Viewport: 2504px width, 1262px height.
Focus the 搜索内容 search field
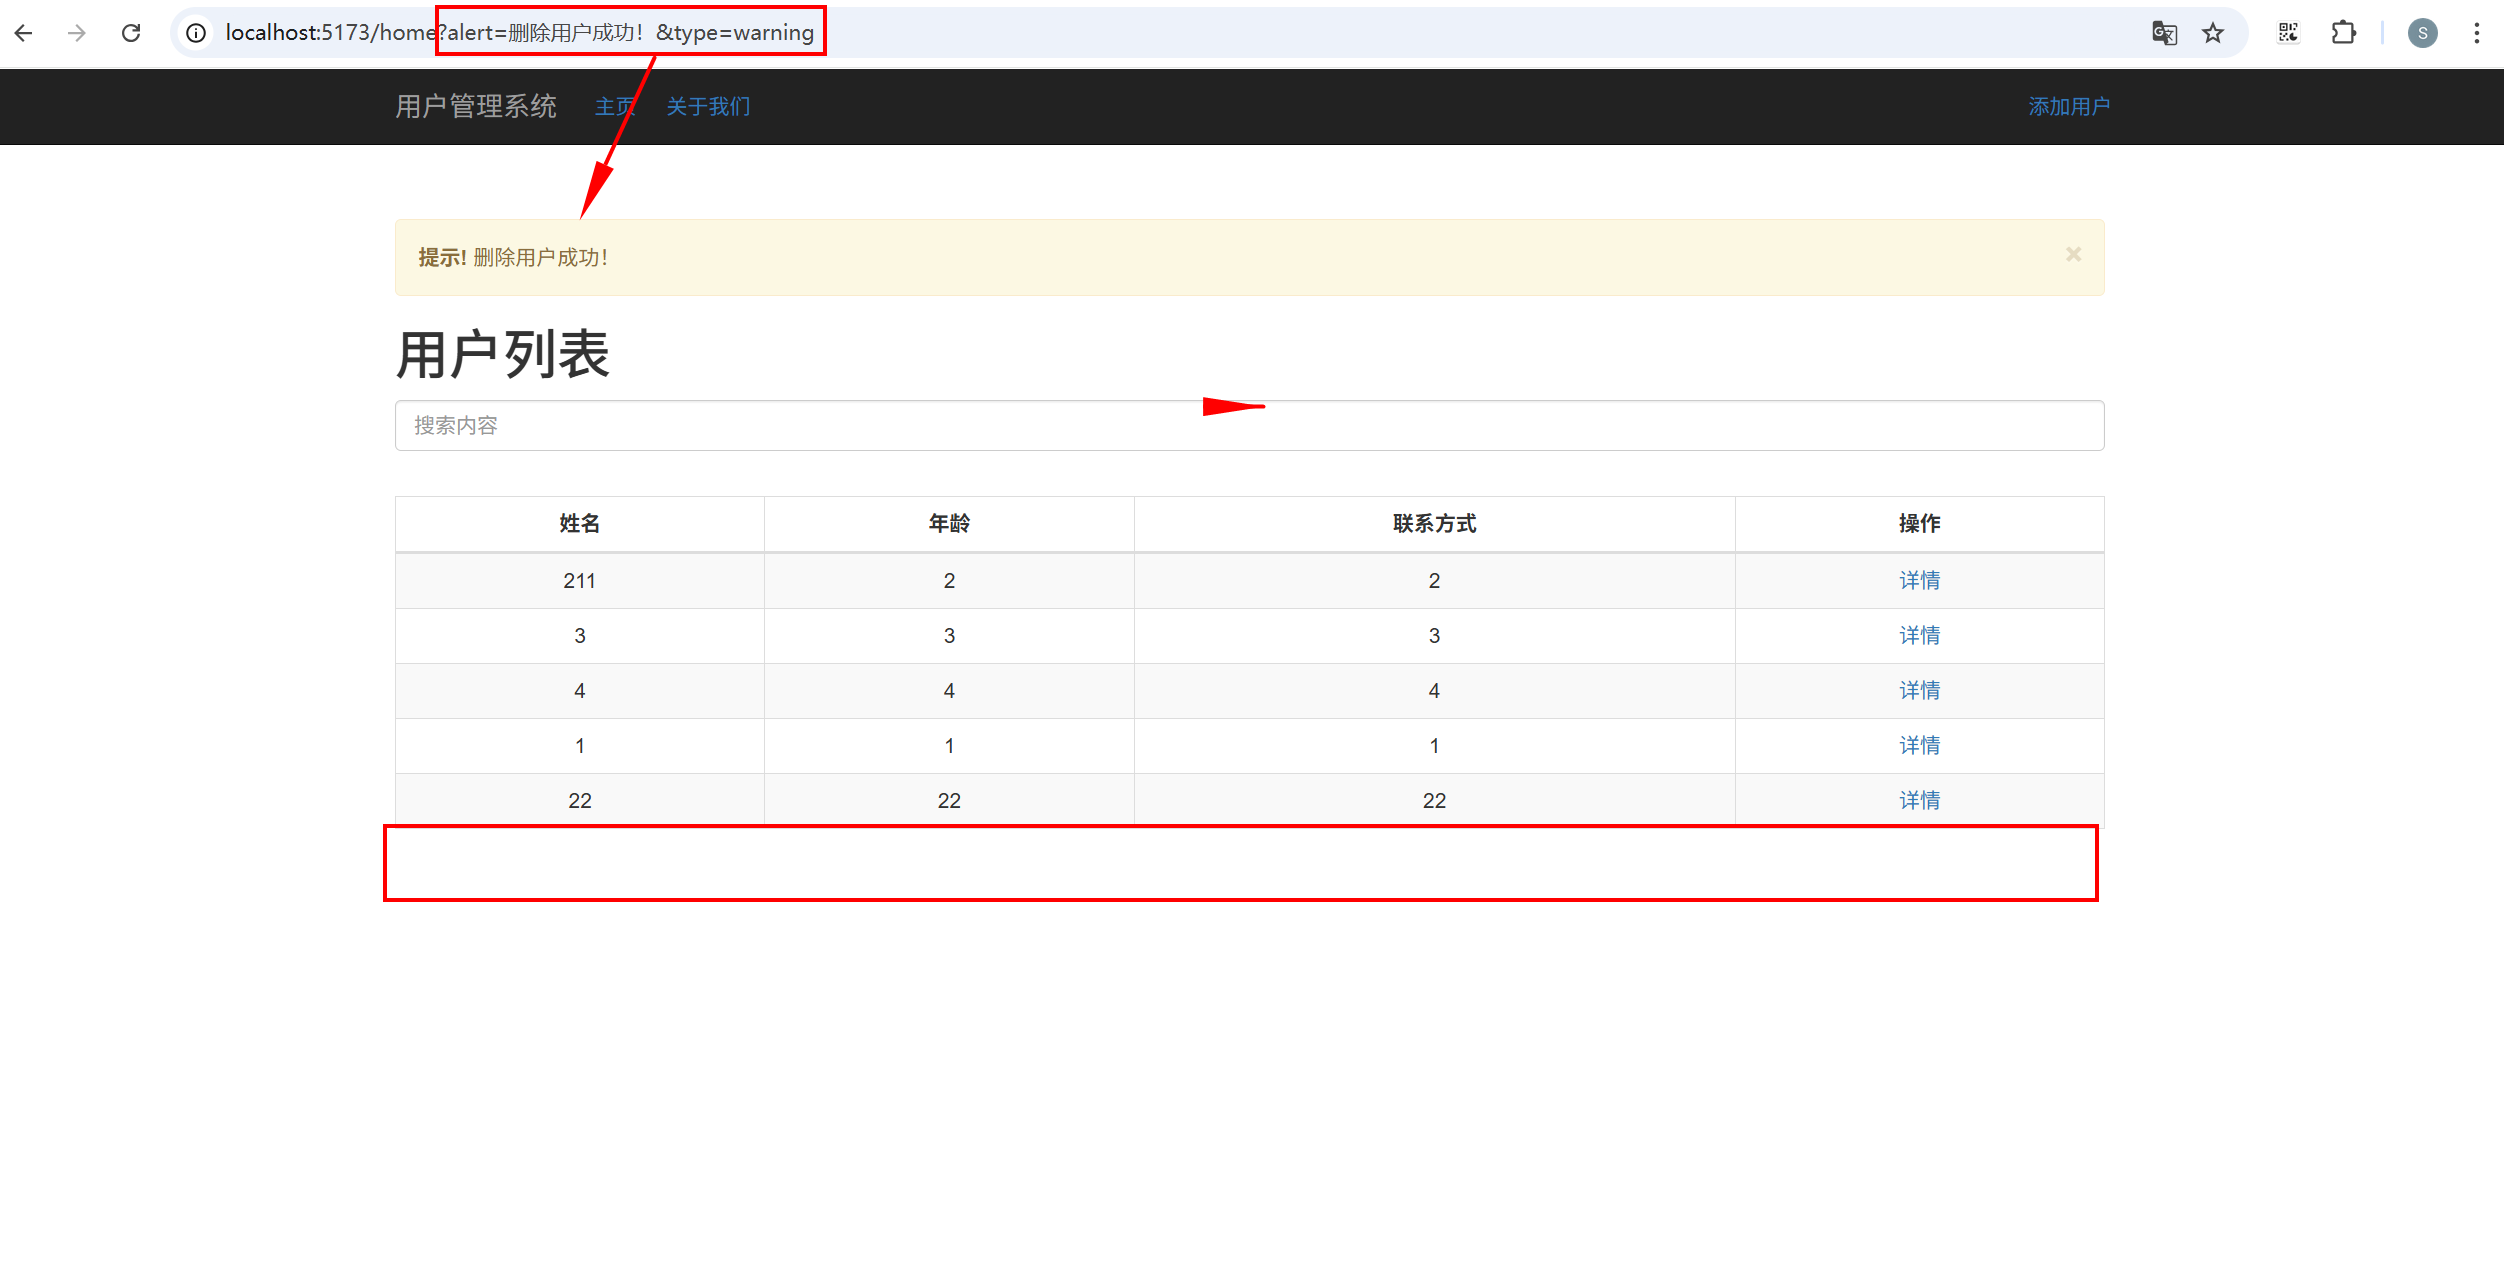click(1249, 426)
